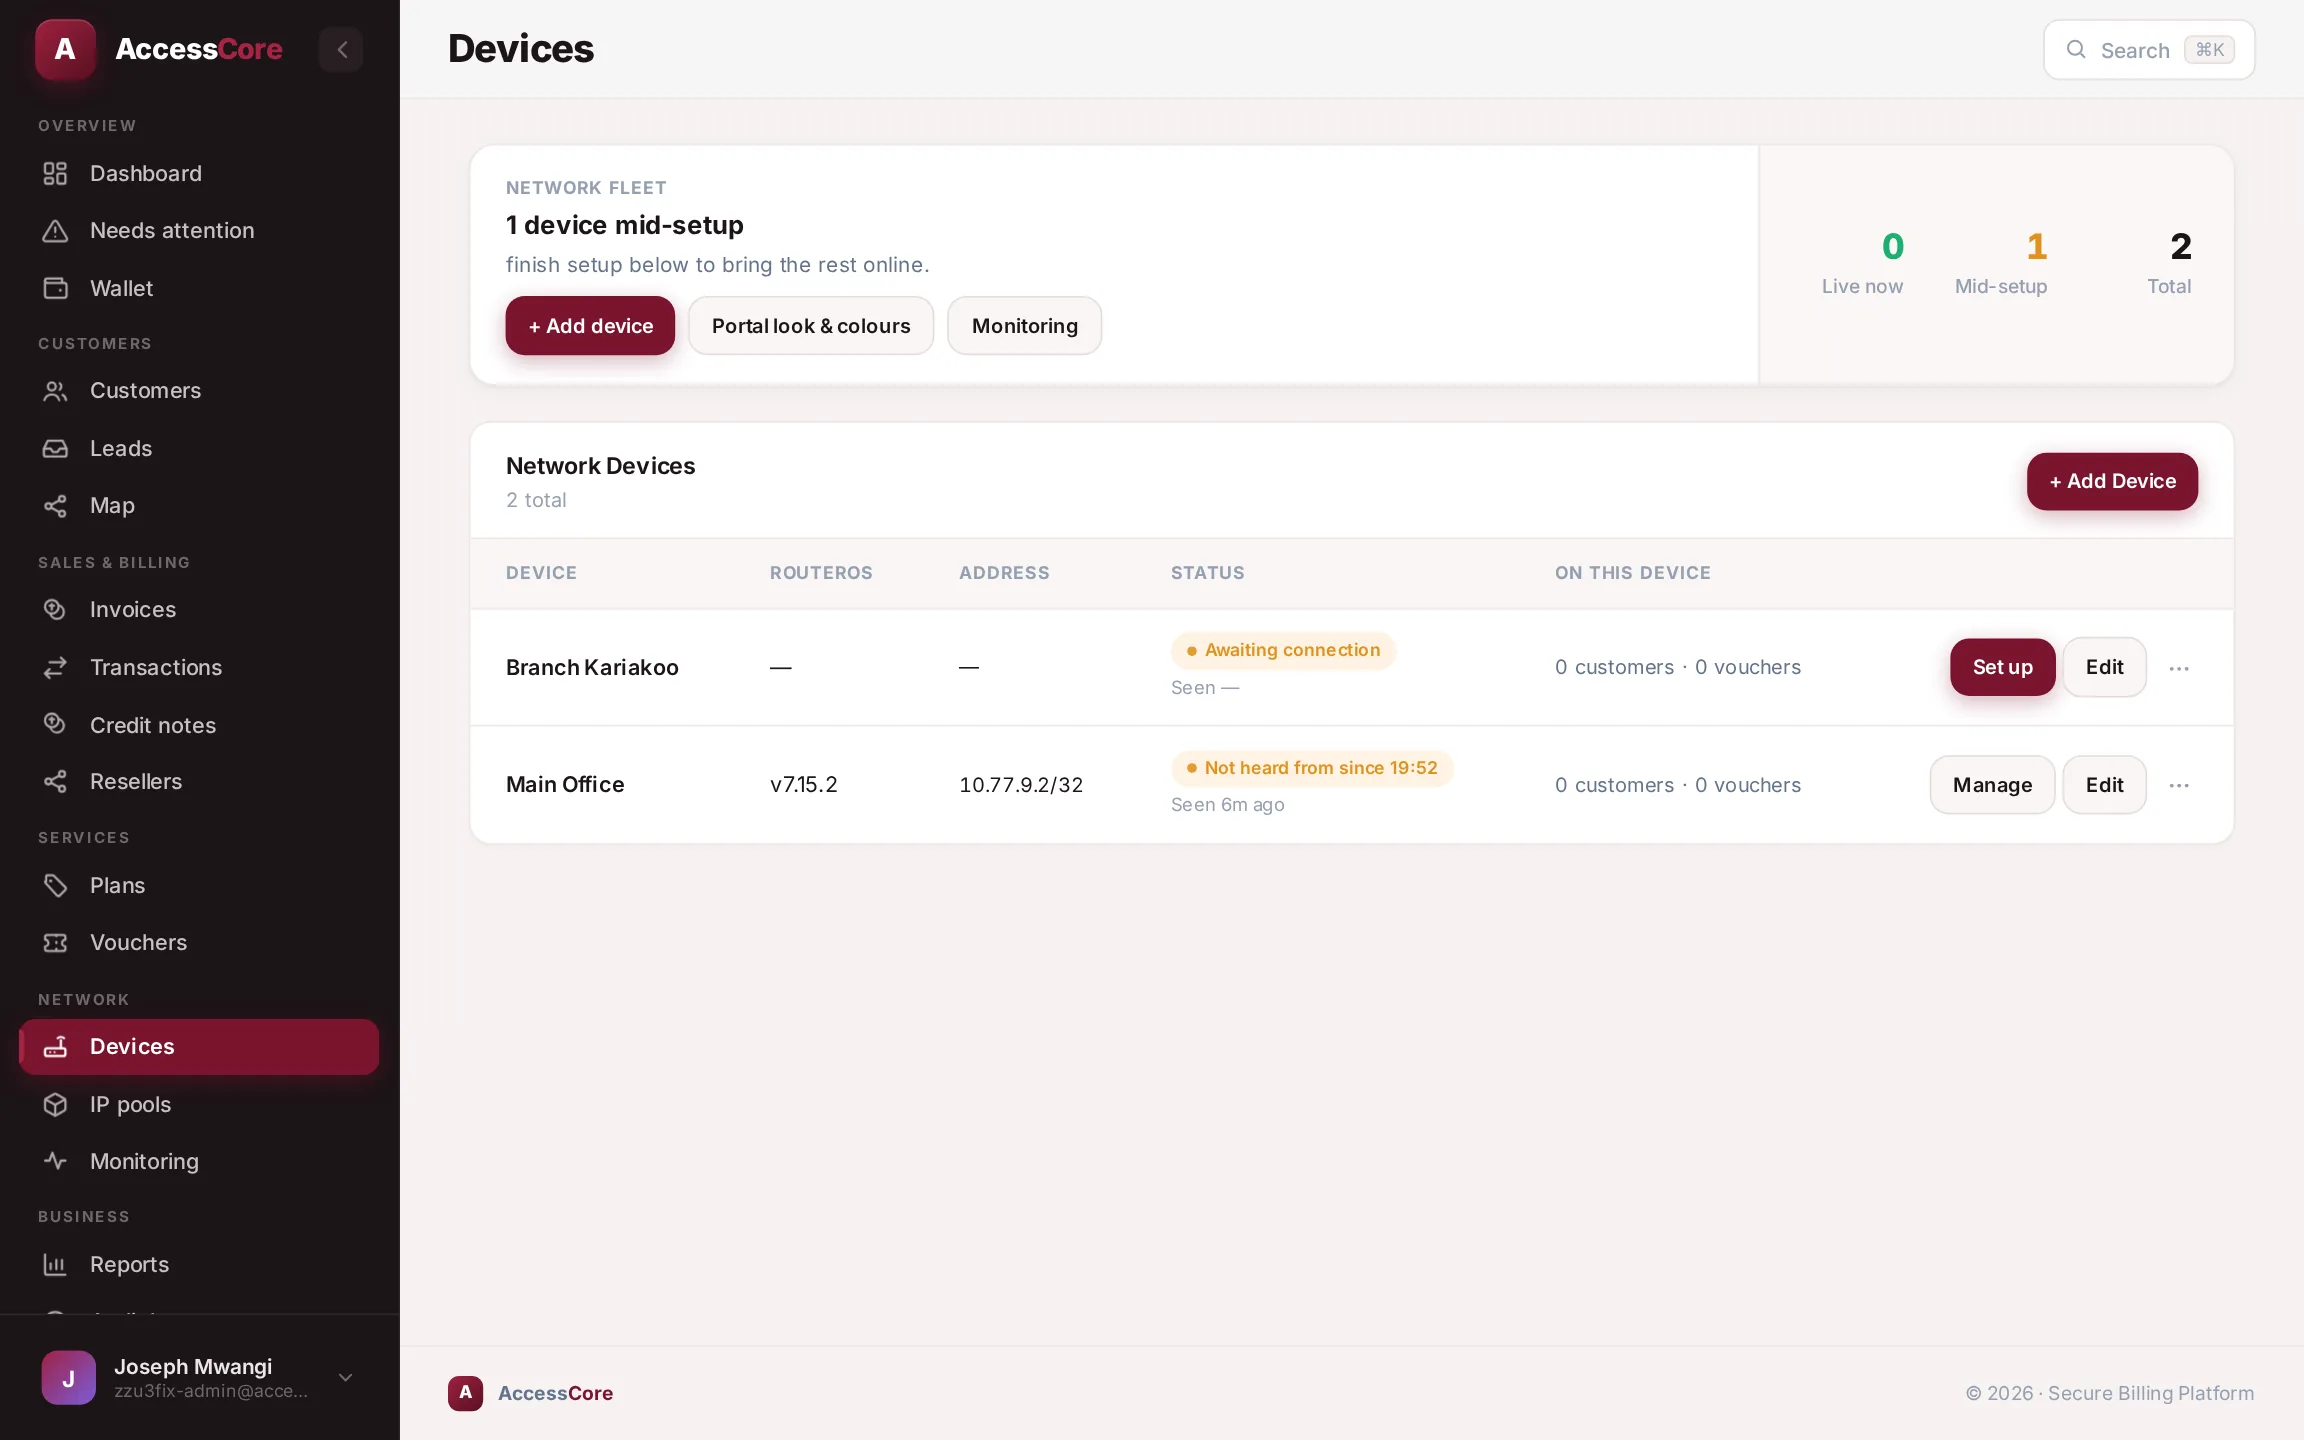
Task: Navigate to Customers
Action: click(x=199, y=391)
